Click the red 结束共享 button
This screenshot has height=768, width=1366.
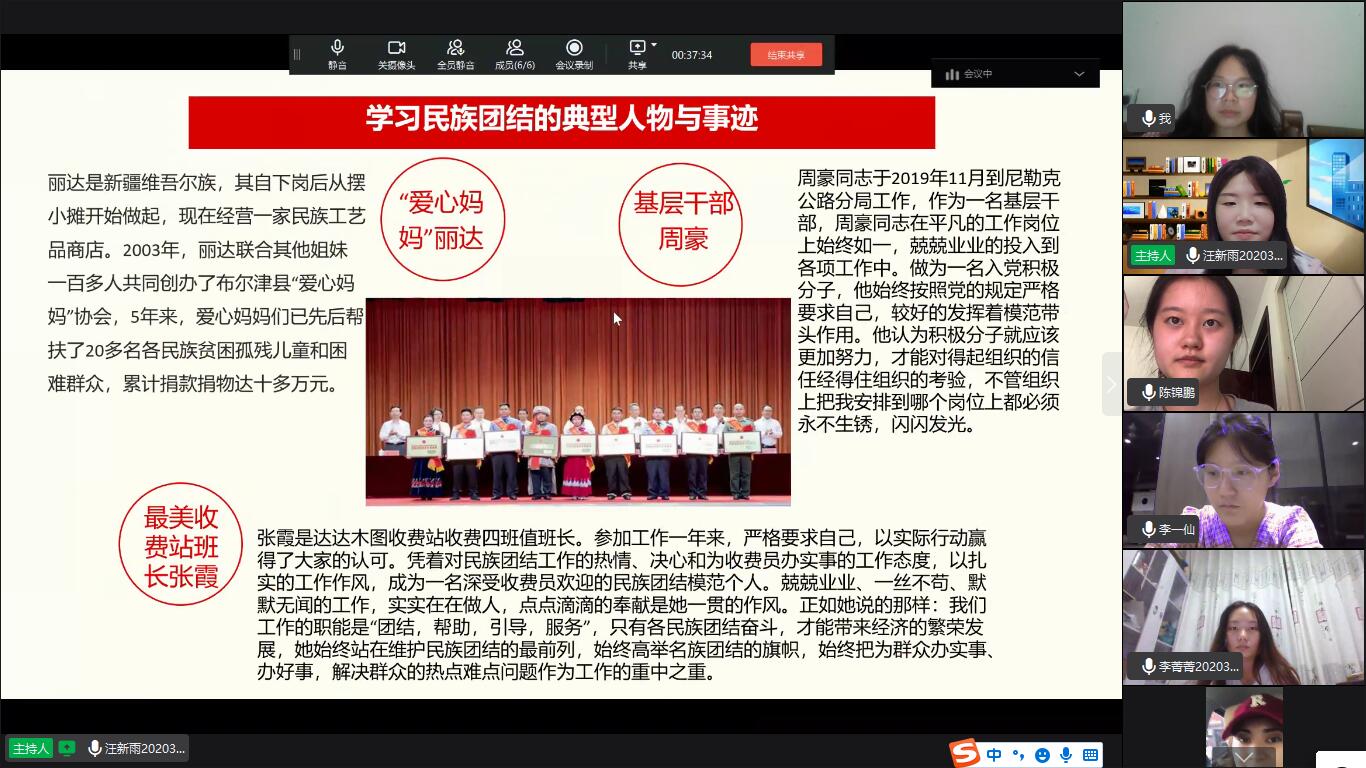point(786,55)
